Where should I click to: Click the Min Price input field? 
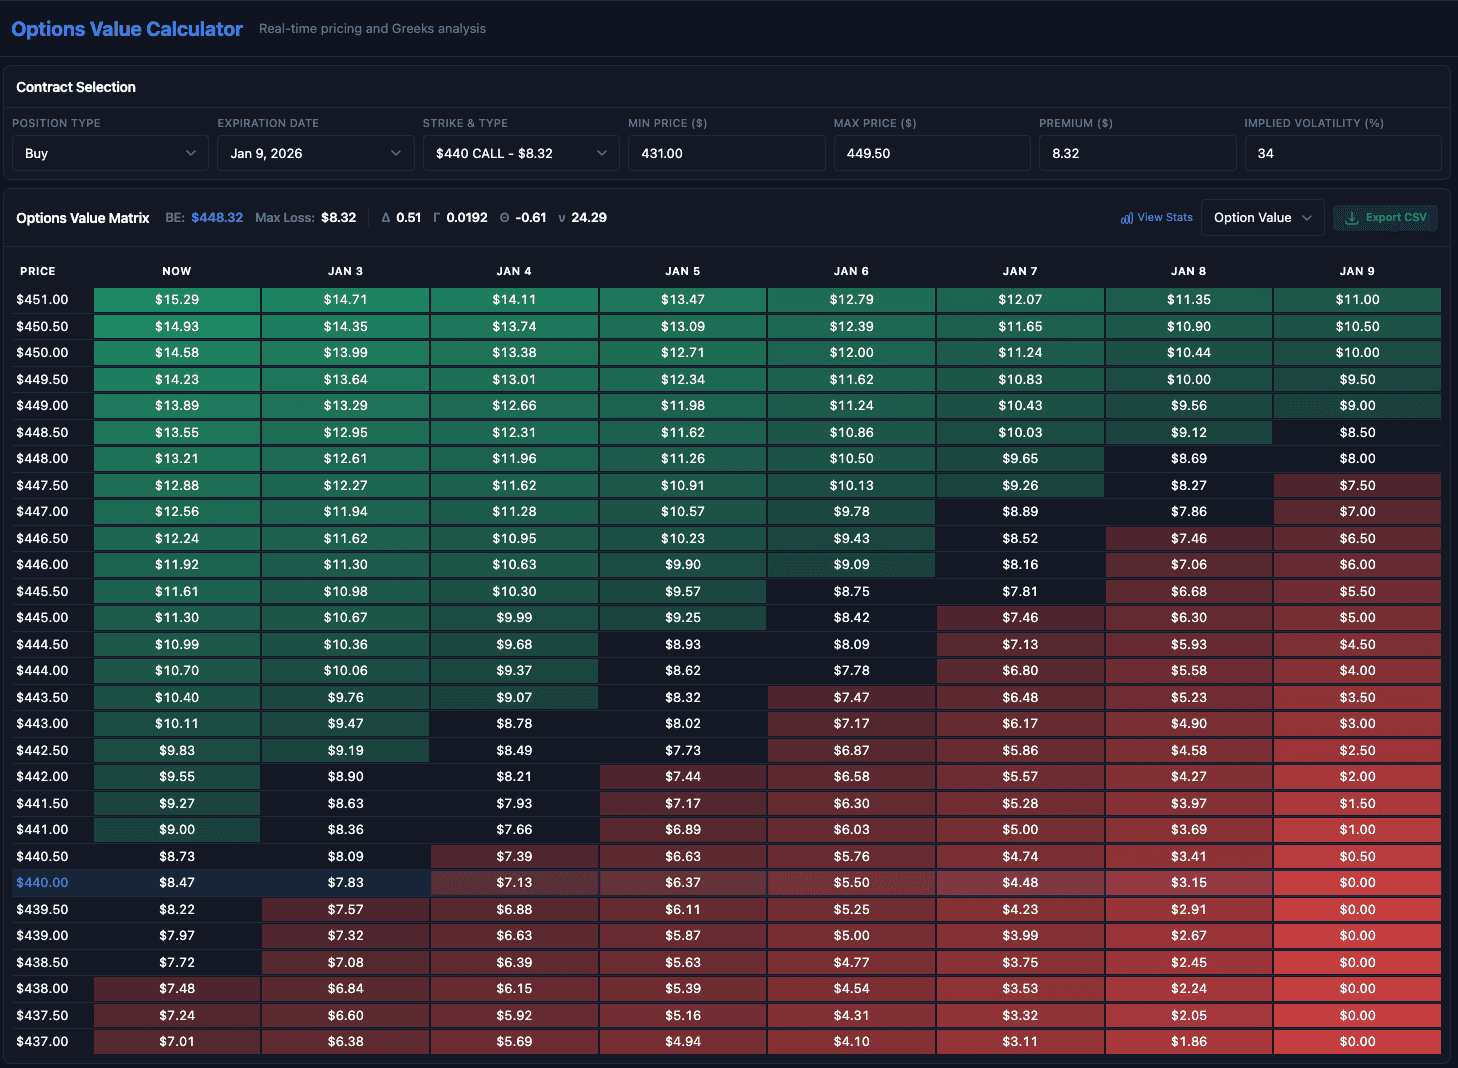726,153
